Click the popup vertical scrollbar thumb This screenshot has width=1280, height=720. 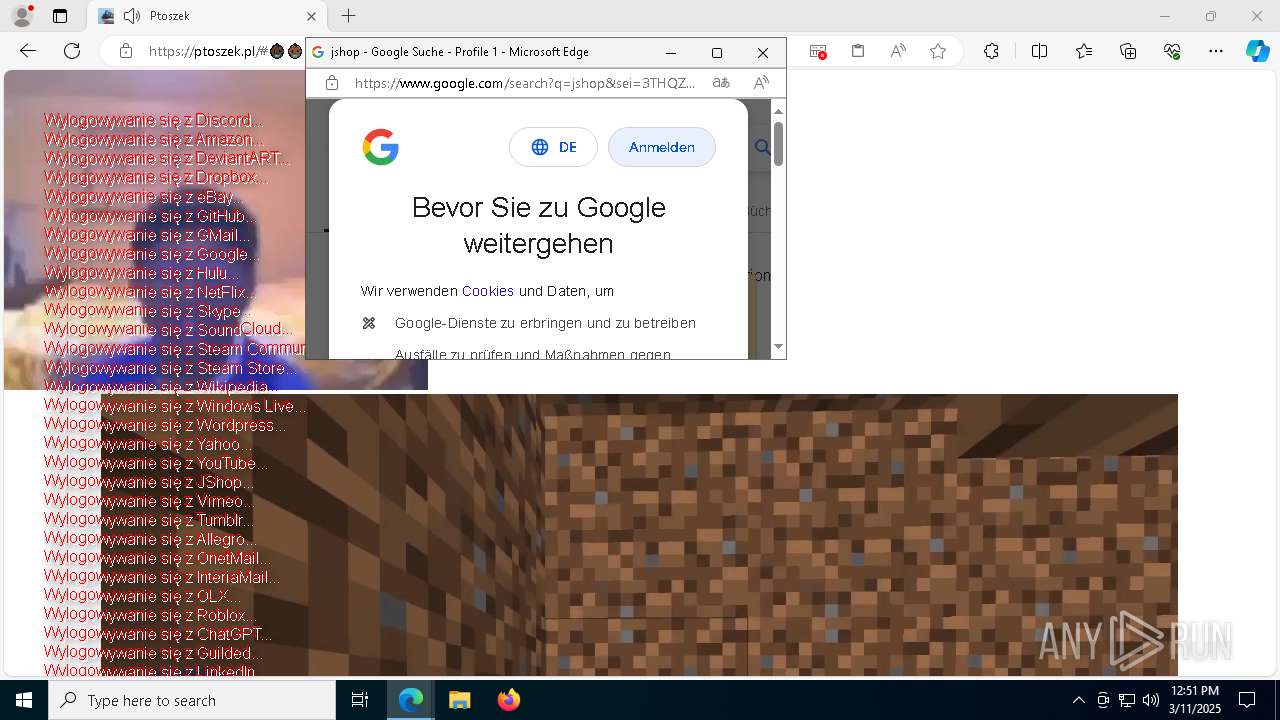tap(778, 143)
